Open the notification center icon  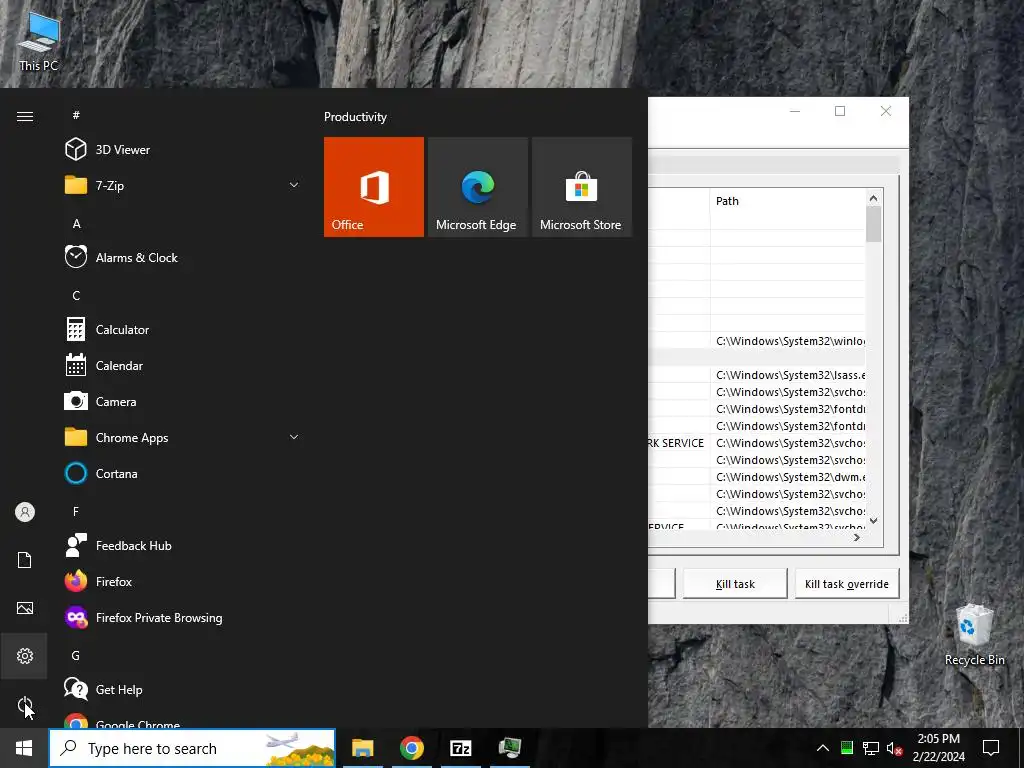click(991, 748)
